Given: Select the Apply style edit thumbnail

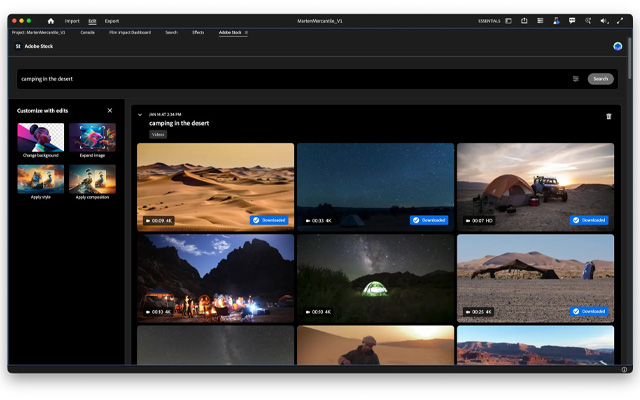Looking at the screenshot, I should click(x=40, y=179).
